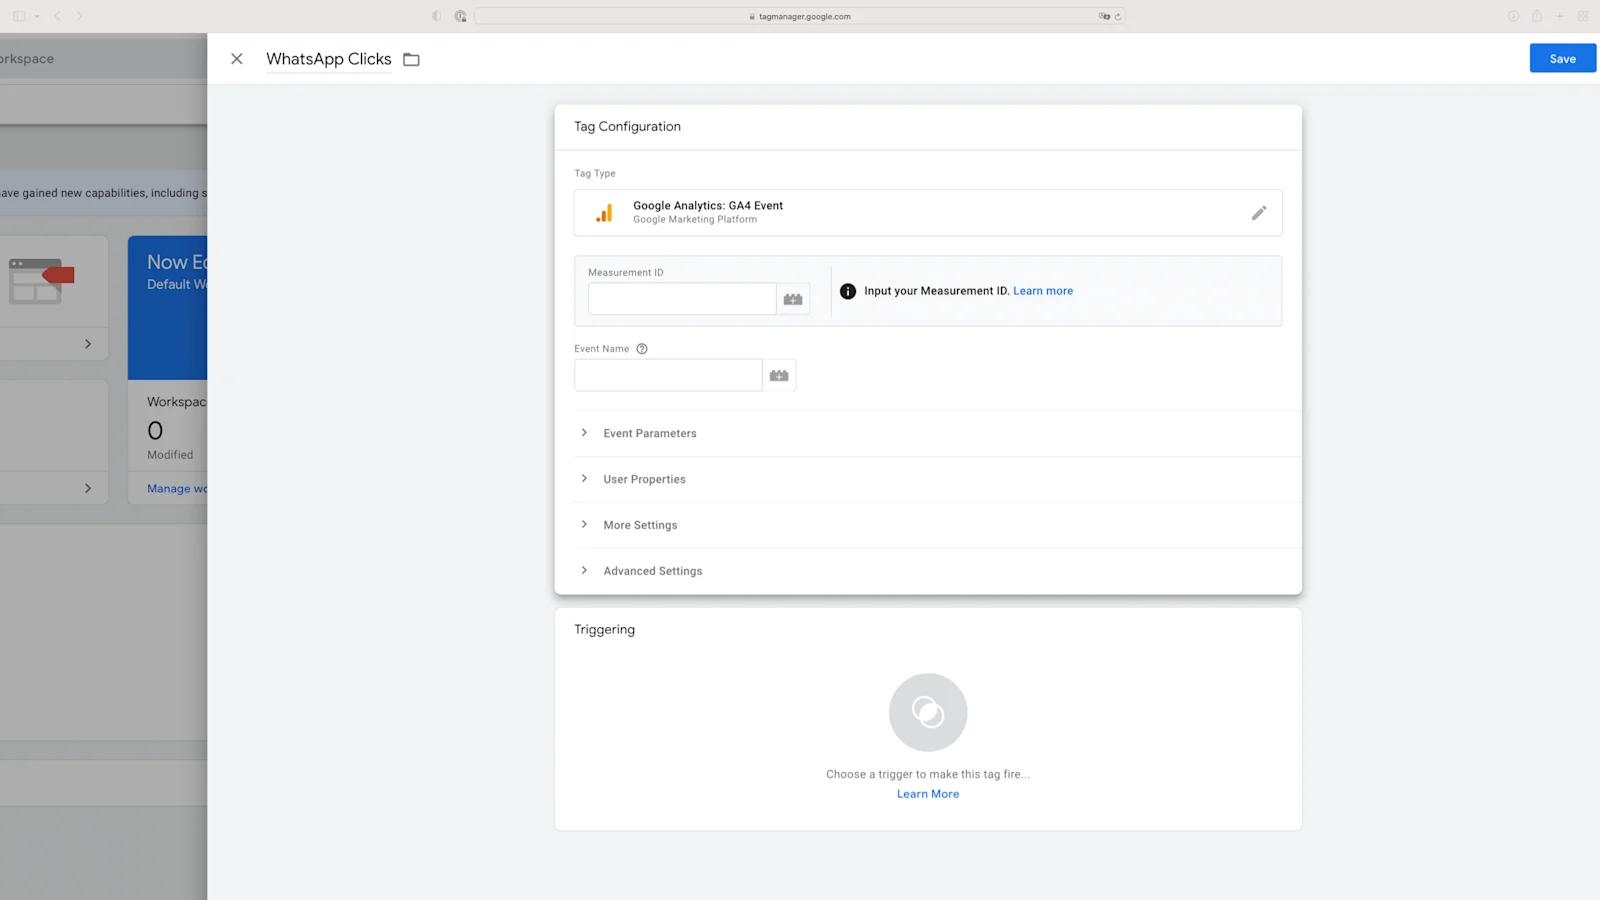Image resolution: width=1600 pixels, height=900 pixels.
Task: Click the Google Analytics GA4 Event logo
Action: point(604,212)
